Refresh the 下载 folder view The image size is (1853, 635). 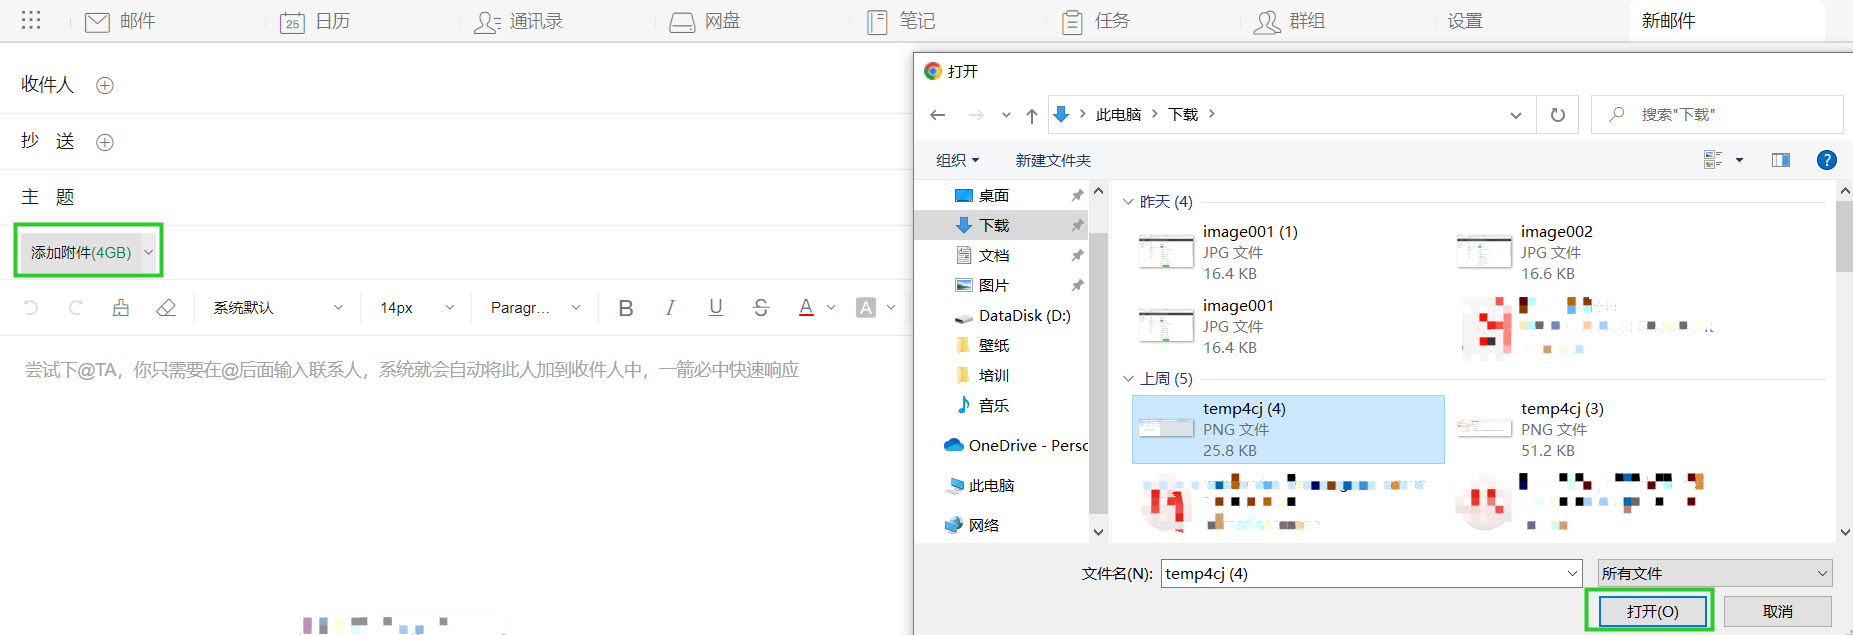(x=1558, y=115)
